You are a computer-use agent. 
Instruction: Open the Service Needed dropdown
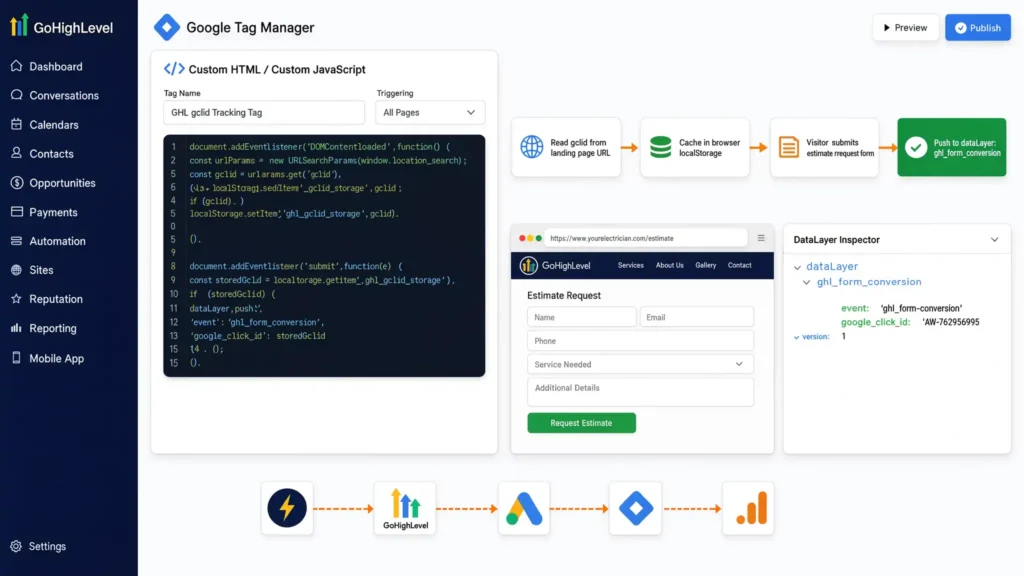point(640,364)
